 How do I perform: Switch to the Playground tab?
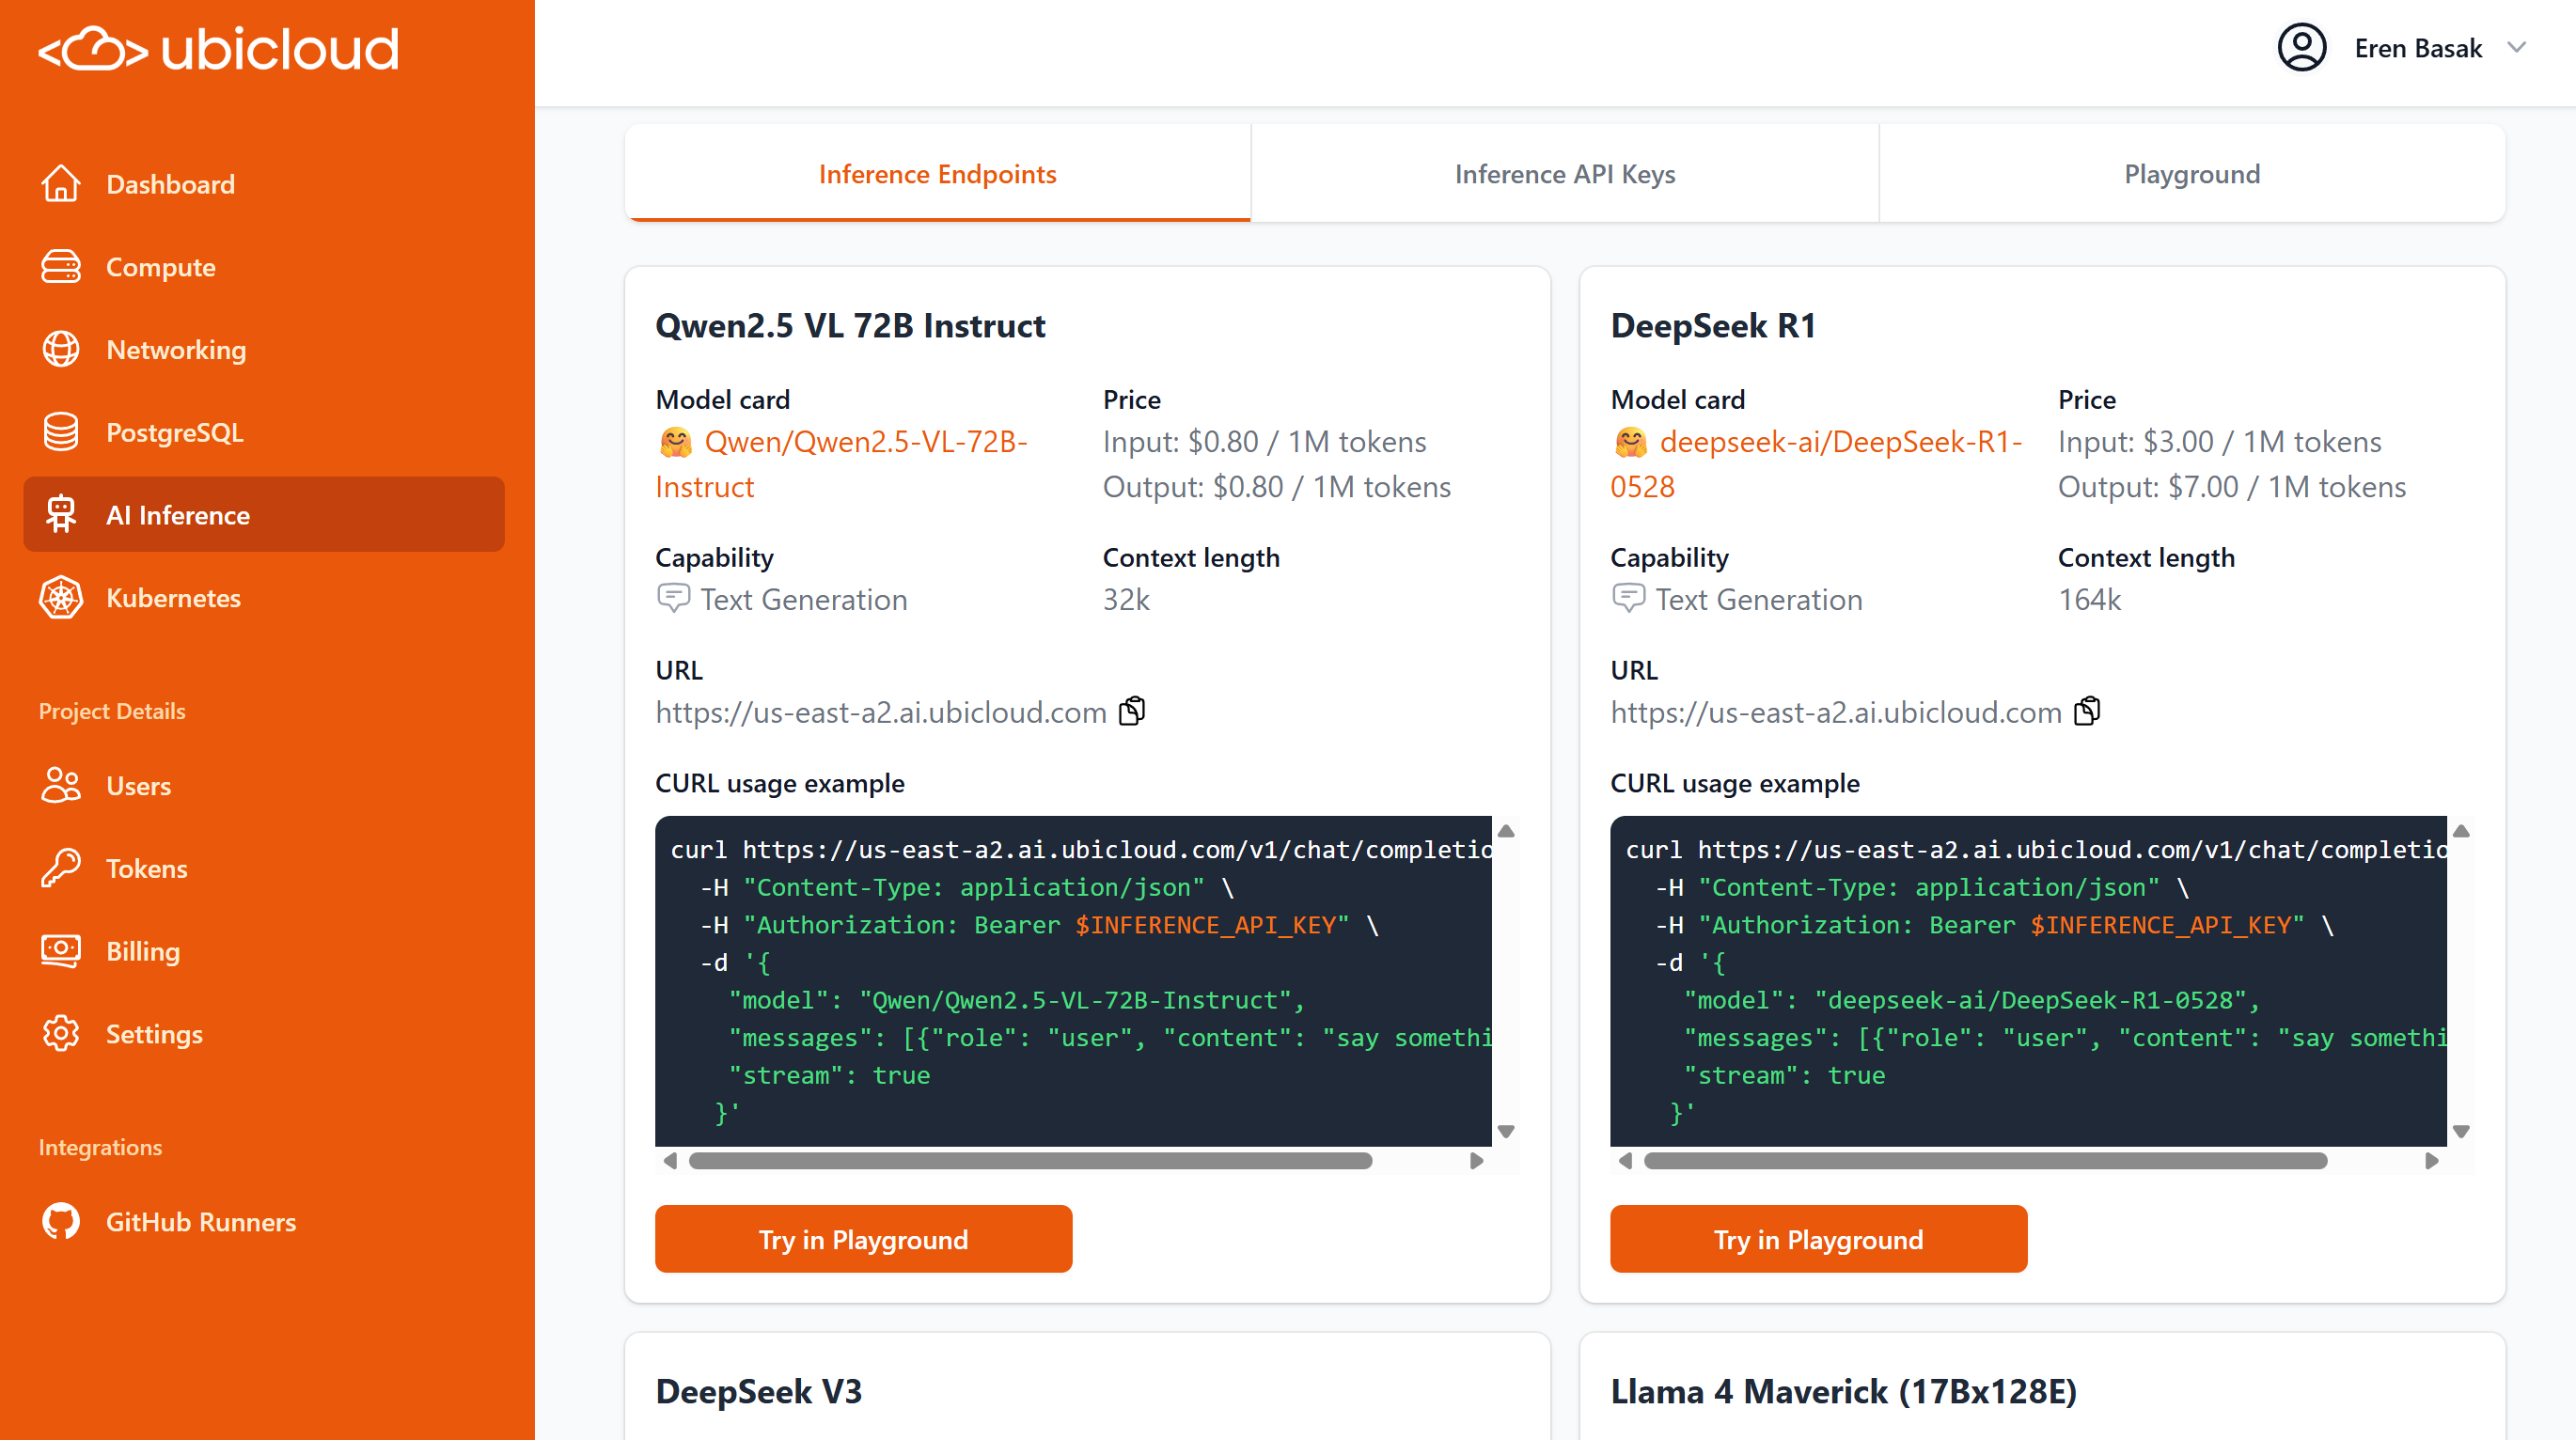point(2191,174)
